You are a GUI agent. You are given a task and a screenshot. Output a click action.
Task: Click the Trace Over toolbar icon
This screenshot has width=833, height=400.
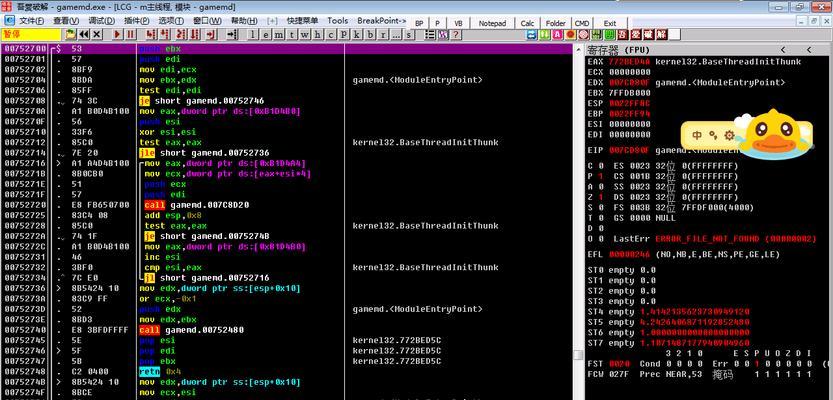[195, 35]
